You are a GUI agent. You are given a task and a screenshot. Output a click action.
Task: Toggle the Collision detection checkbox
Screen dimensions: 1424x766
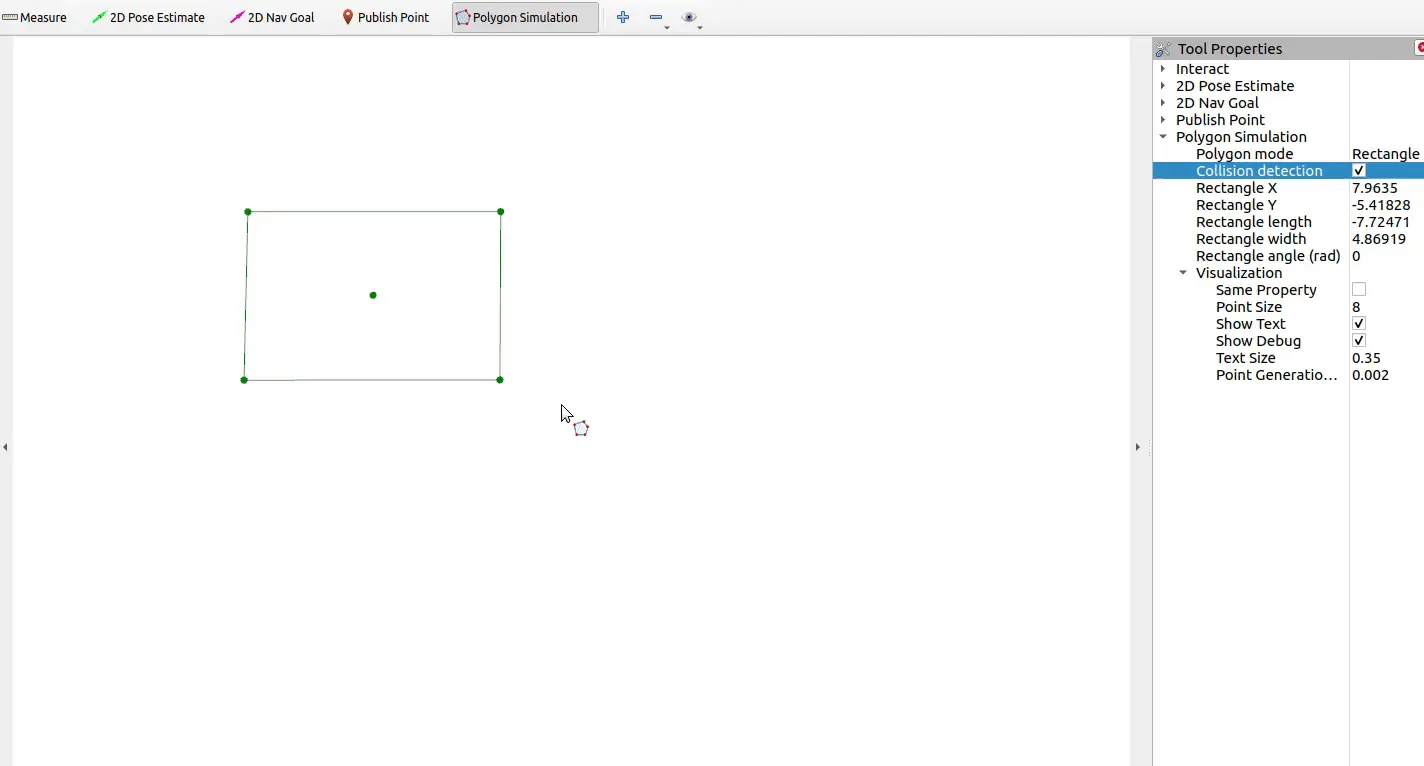coord(1358,171)
